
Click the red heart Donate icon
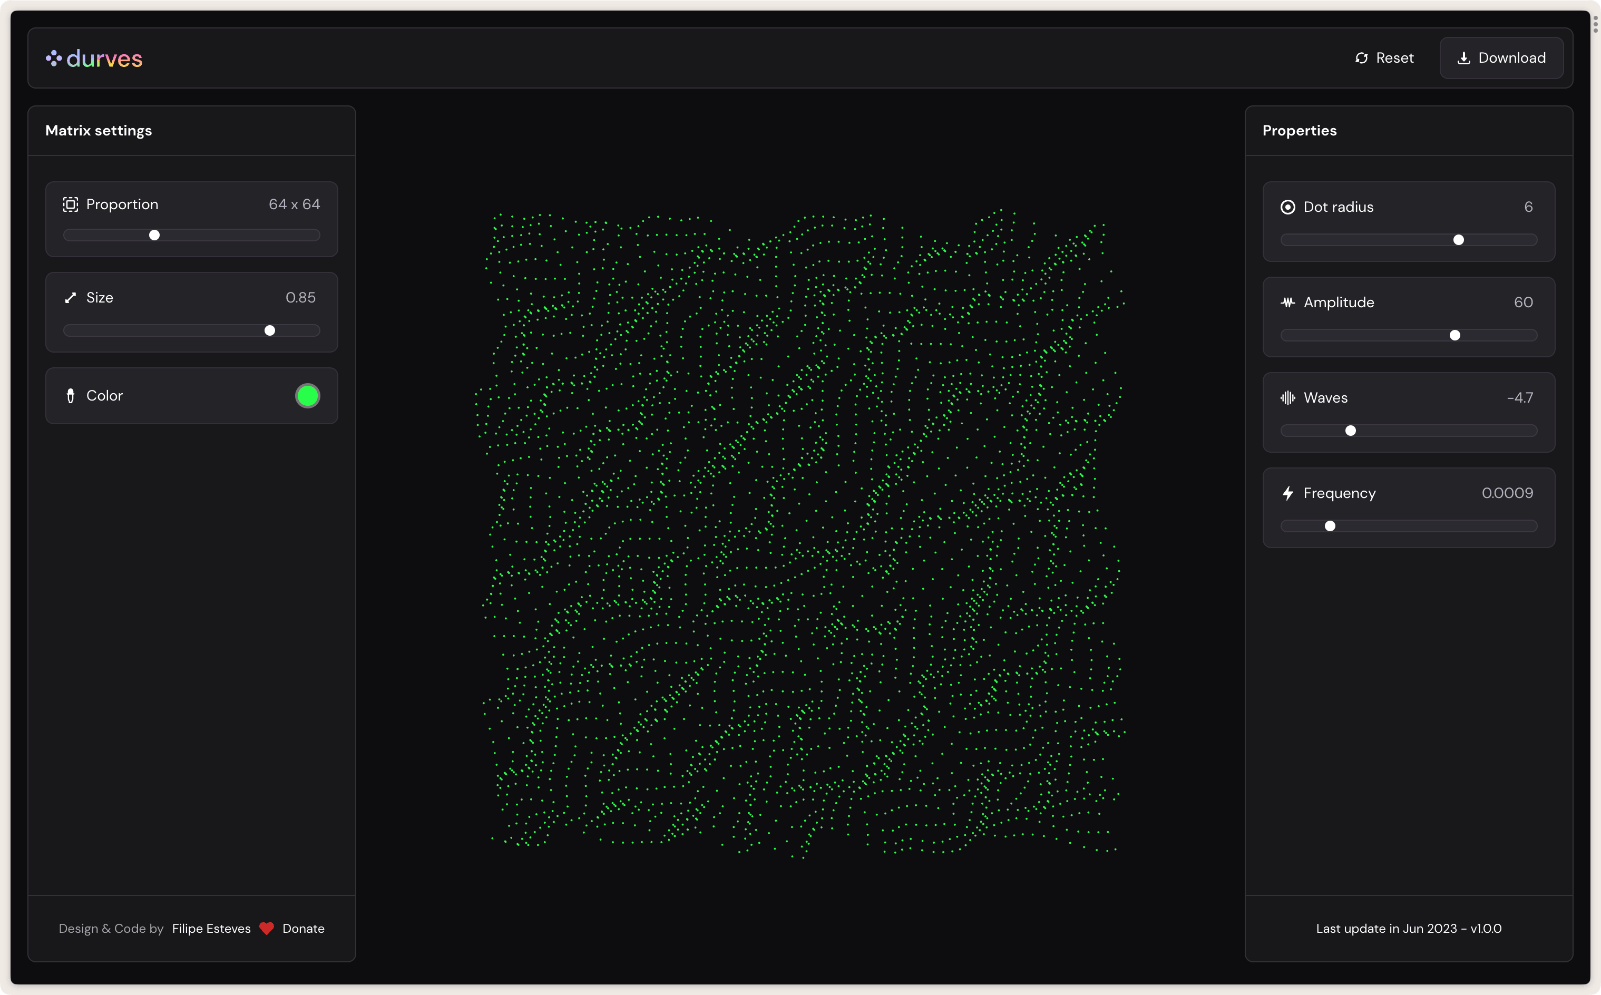(x=266, y=929)
